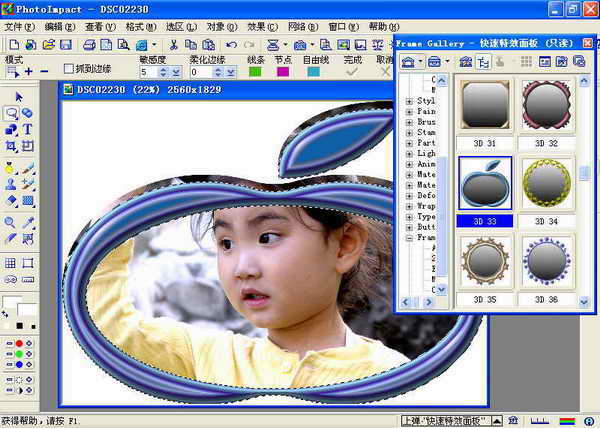600x428 pixels.
Task: Select the Pick (arrow) tool
Action: click(x=19, y=96)
